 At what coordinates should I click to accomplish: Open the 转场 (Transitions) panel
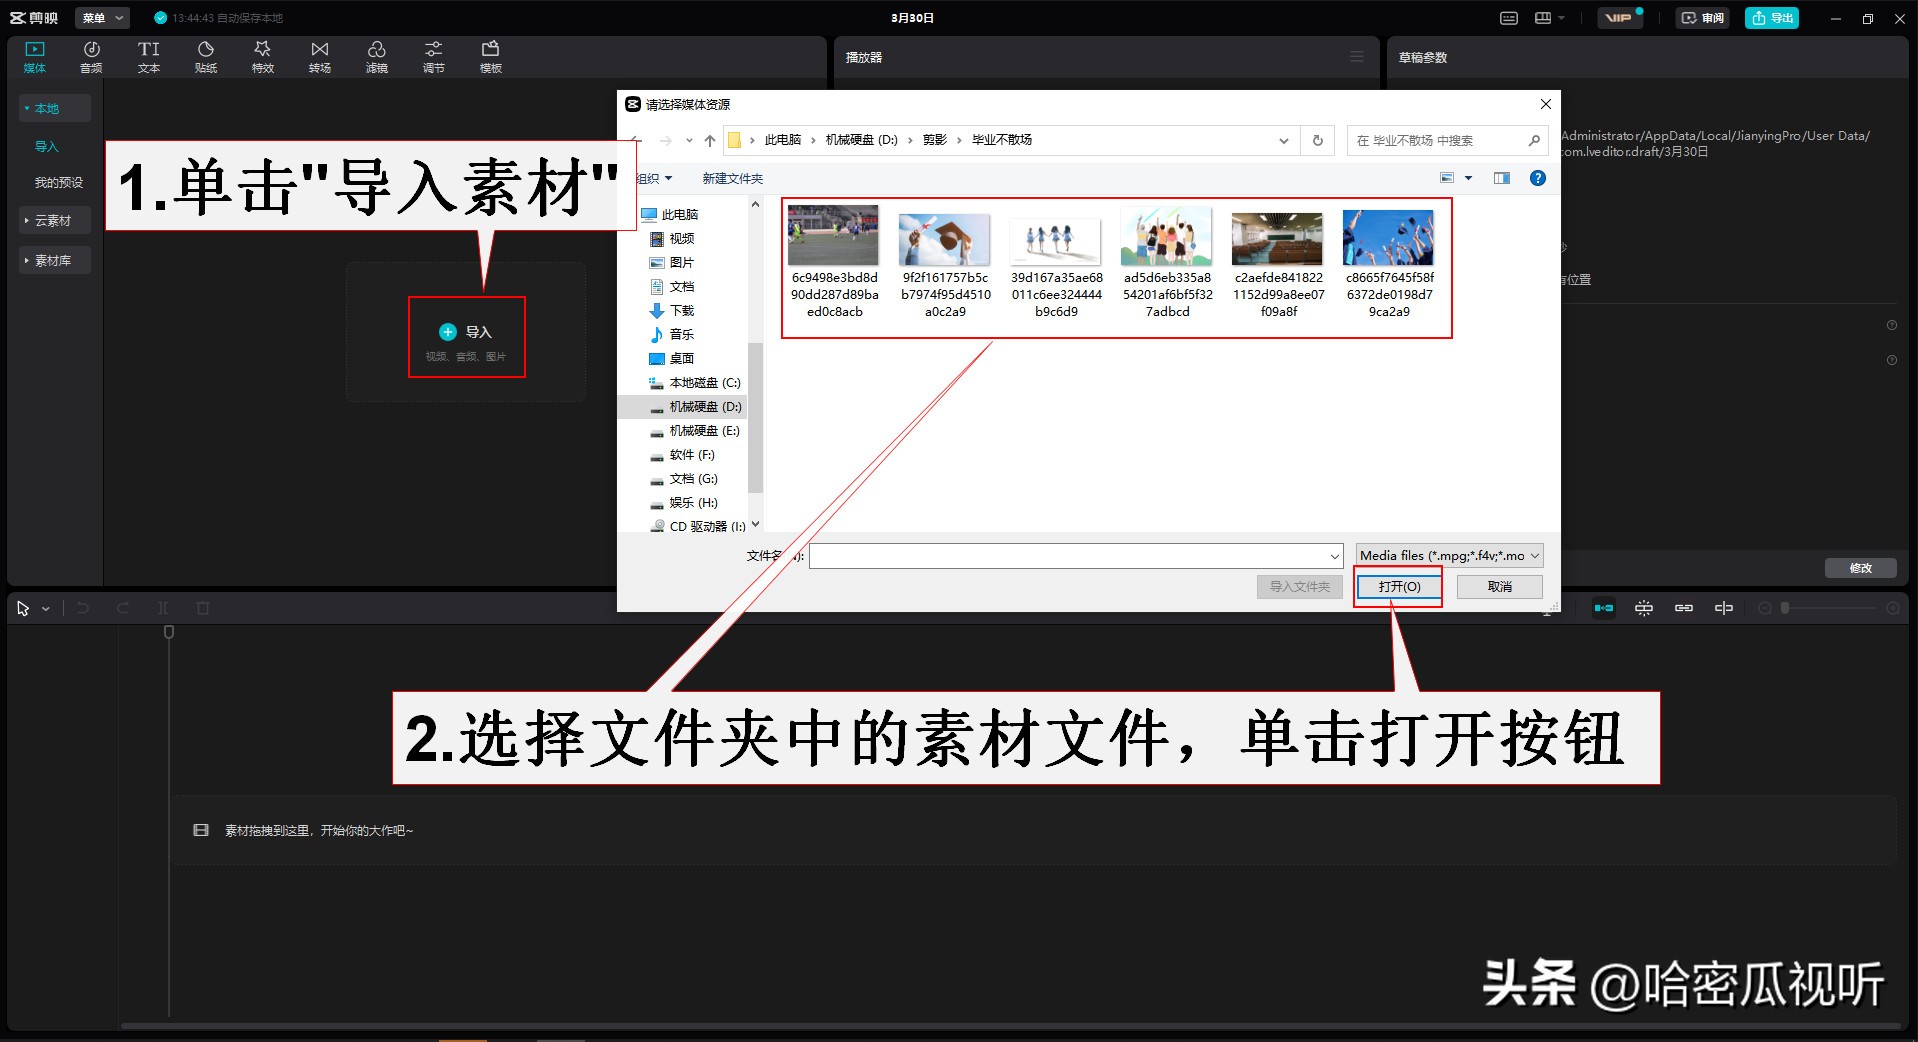point(319,55)
